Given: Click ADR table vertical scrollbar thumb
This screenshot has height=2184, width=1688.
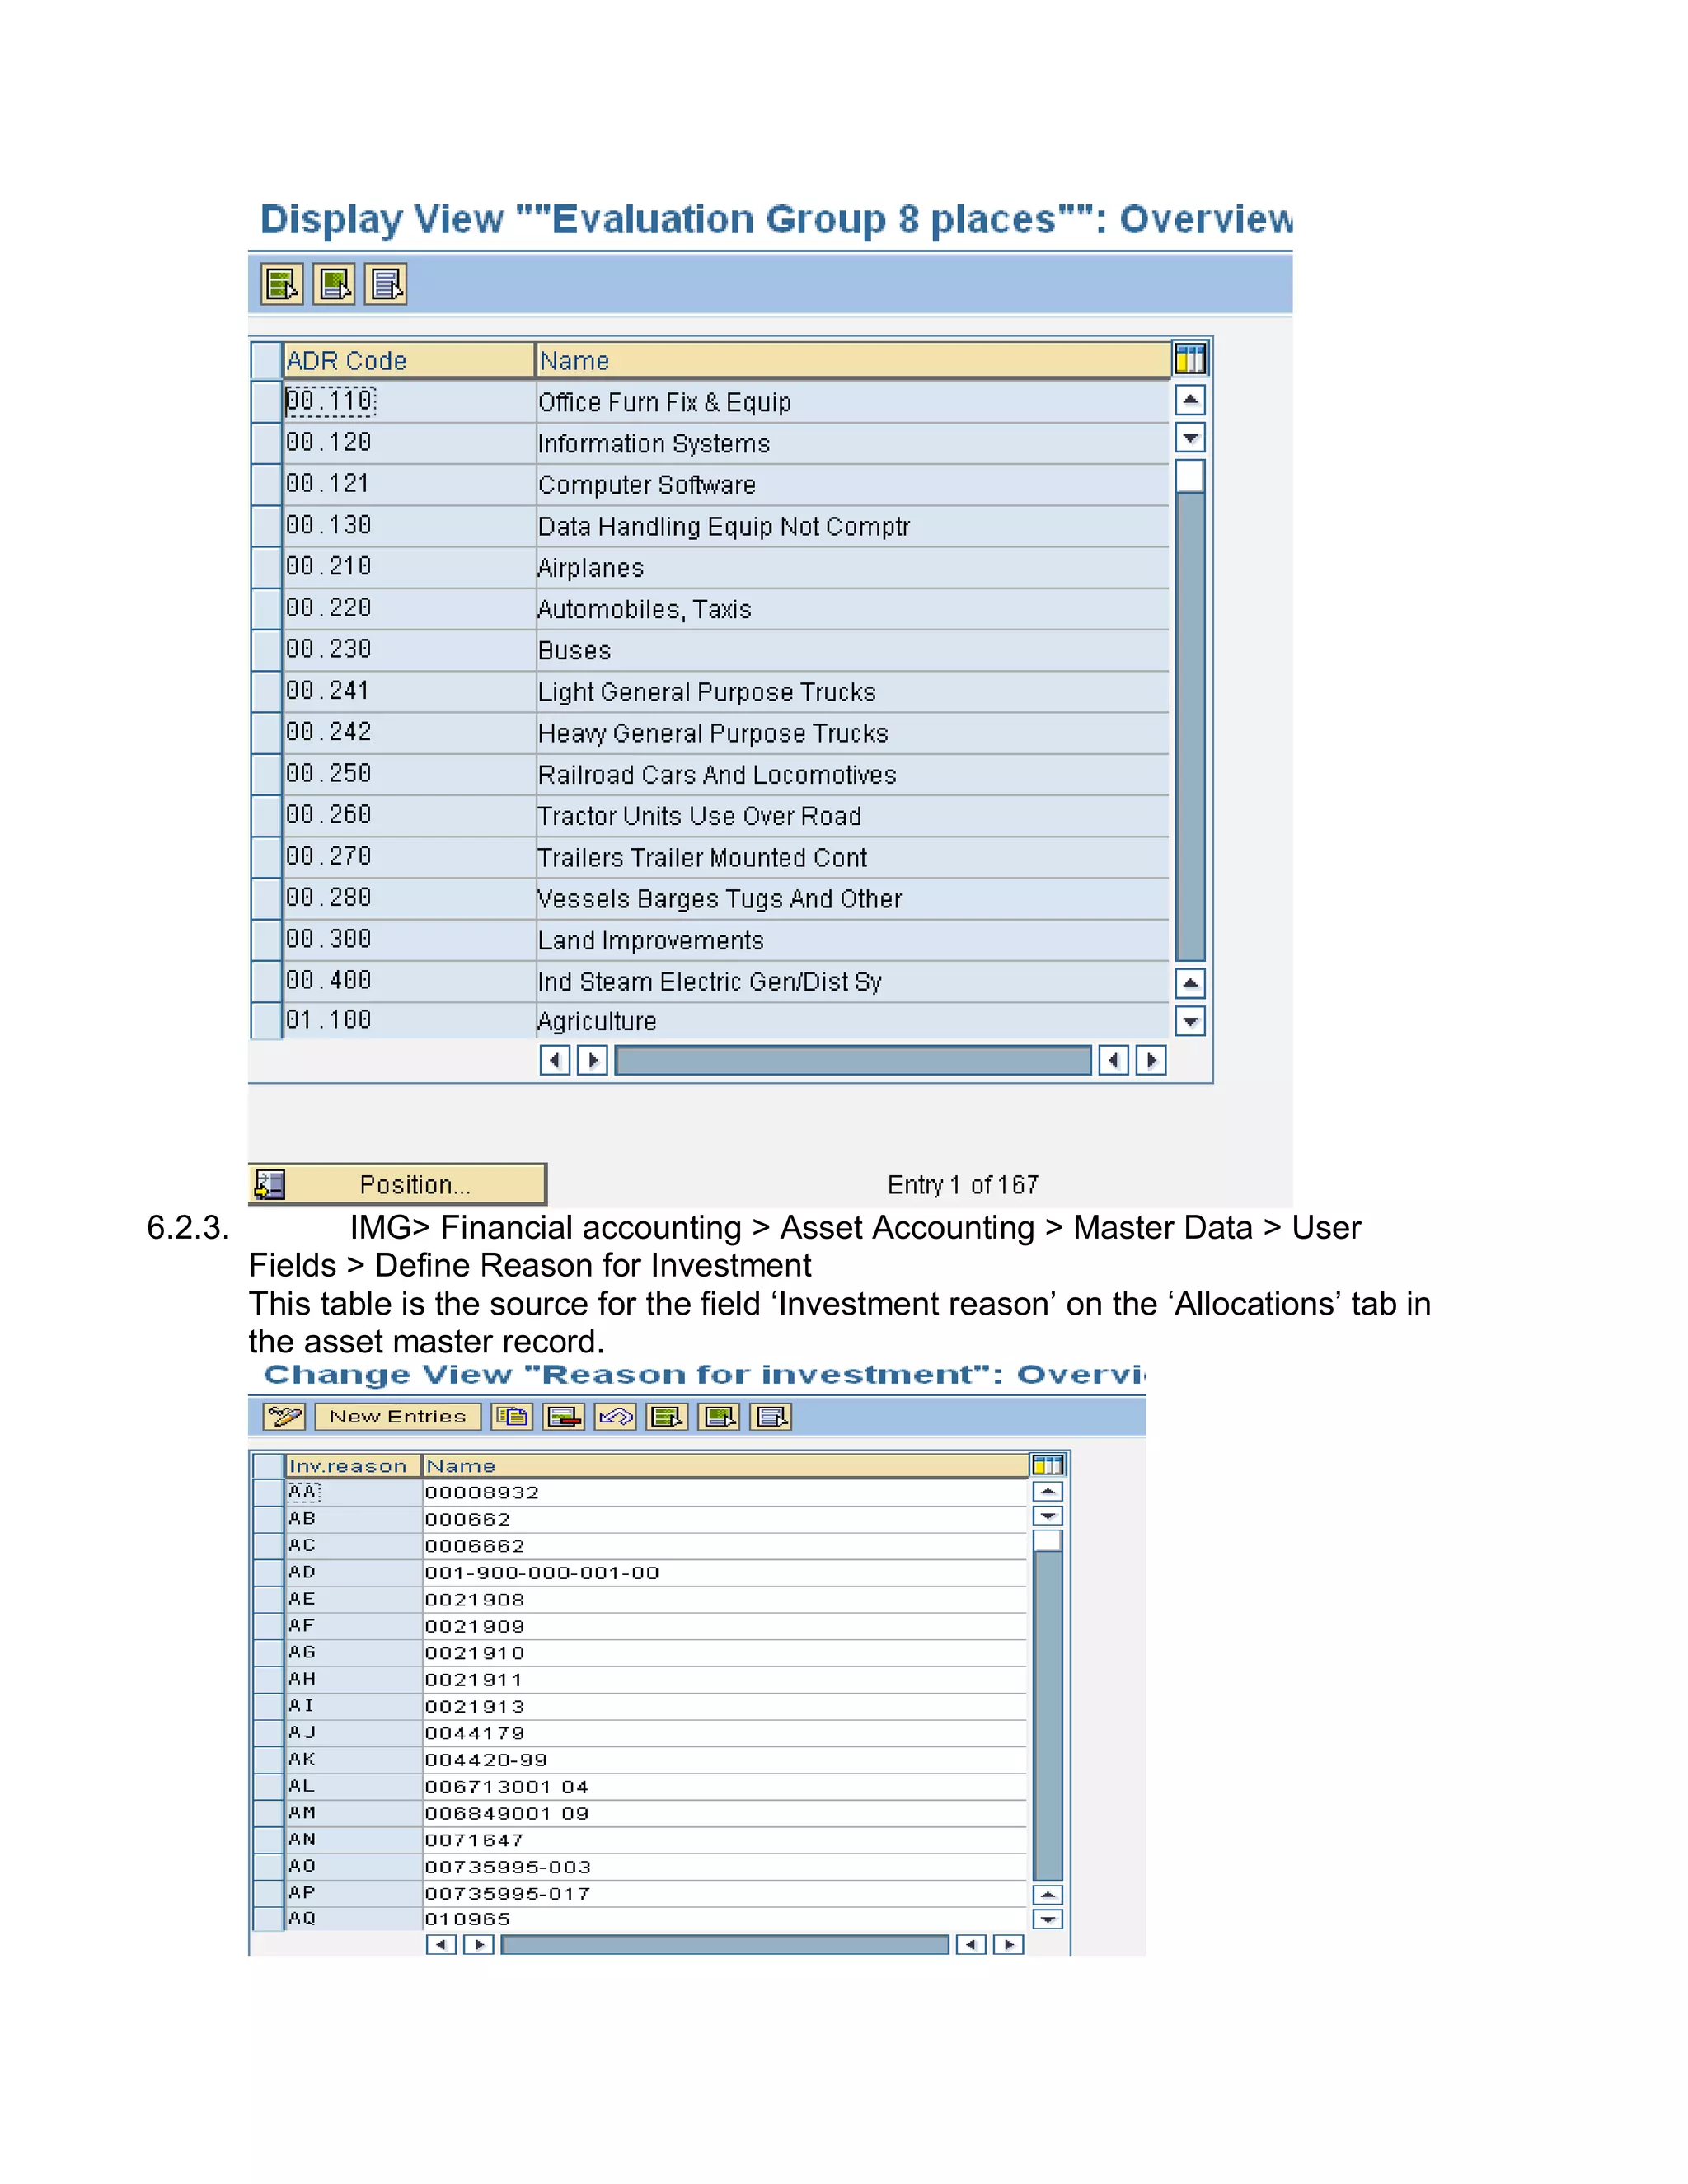Looking at the screenshot, I should (1190, 476).
